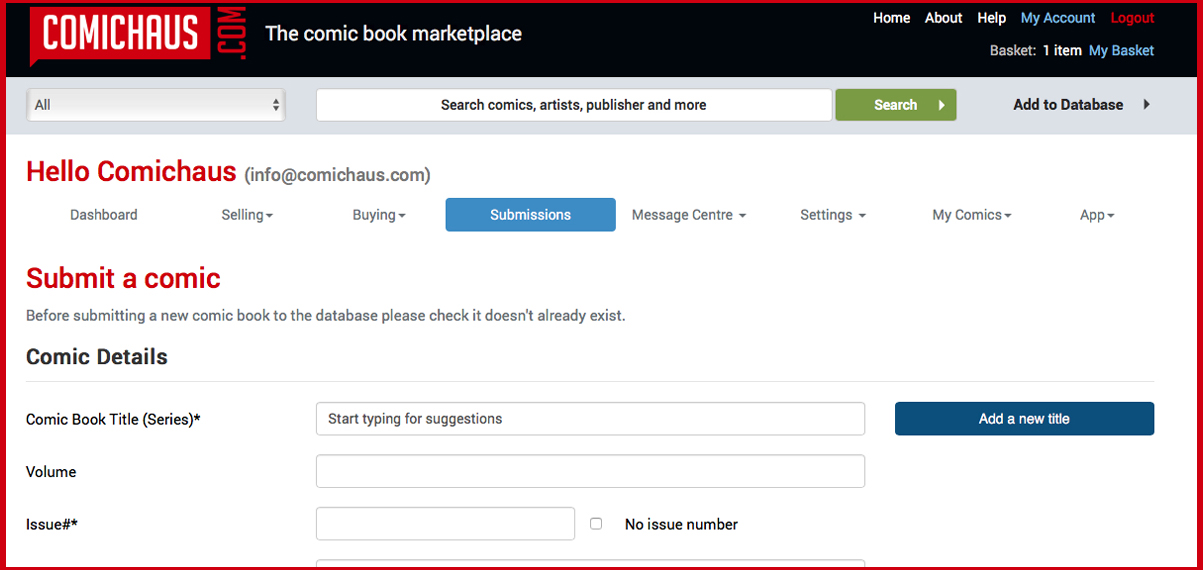Click the 'Comic Details' heading
The height and width of the screenshot is (570, 1203).
(97, 357)
